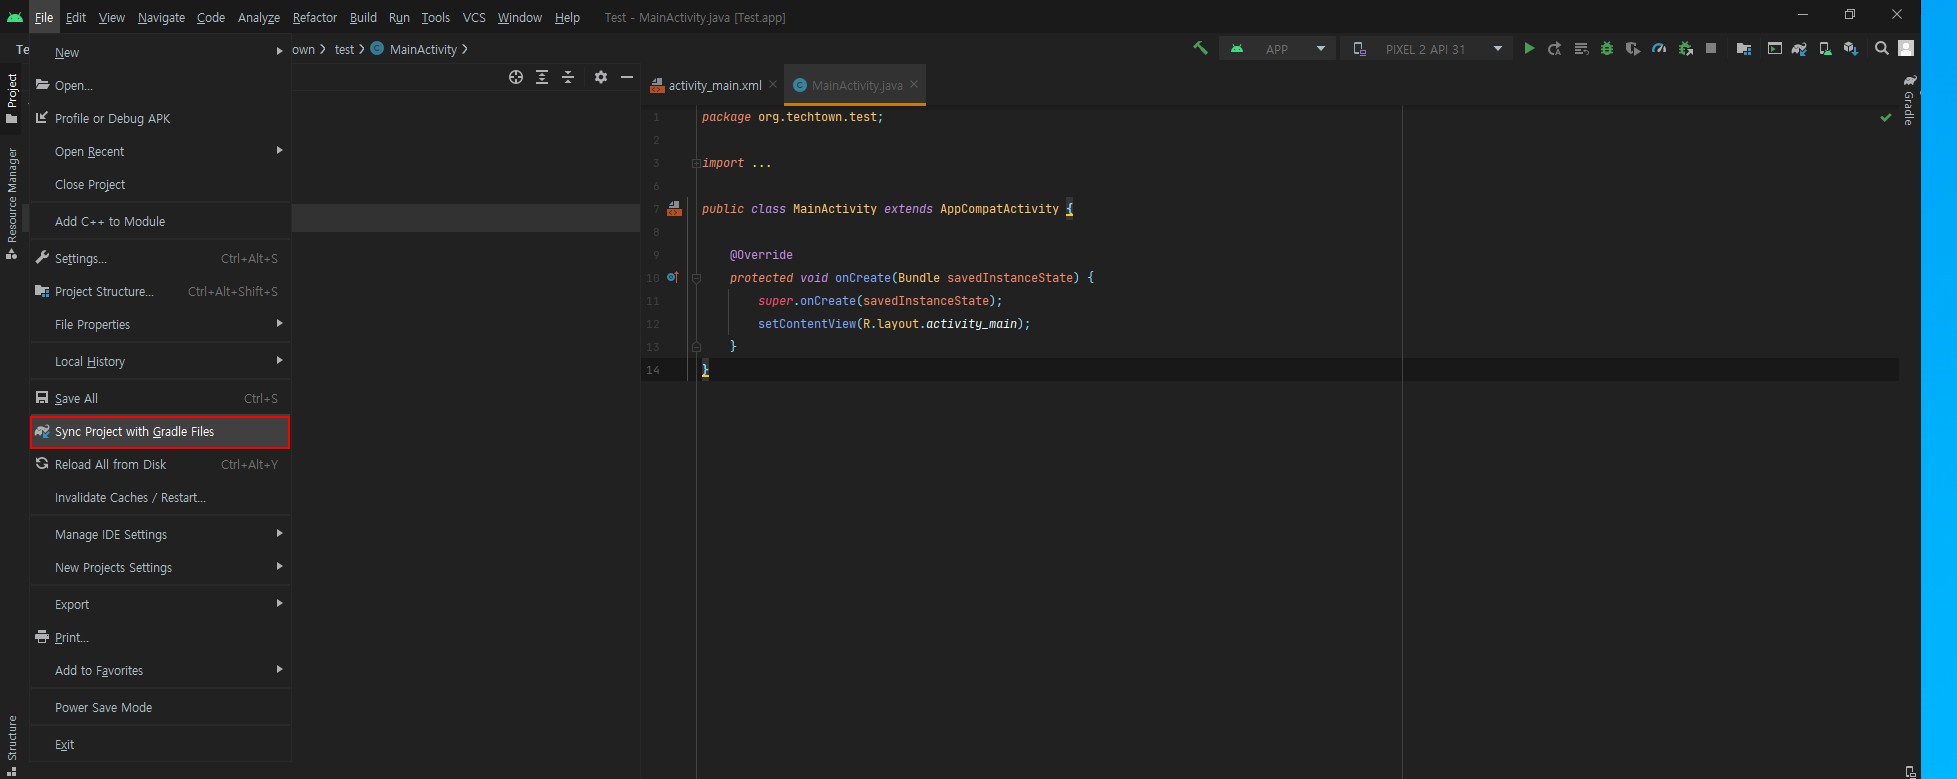The height and width of the screenshot is (779, 1957).
Task: Open the PIXEL 2 API 31 device dropdown
Action: click(1428, 49)
